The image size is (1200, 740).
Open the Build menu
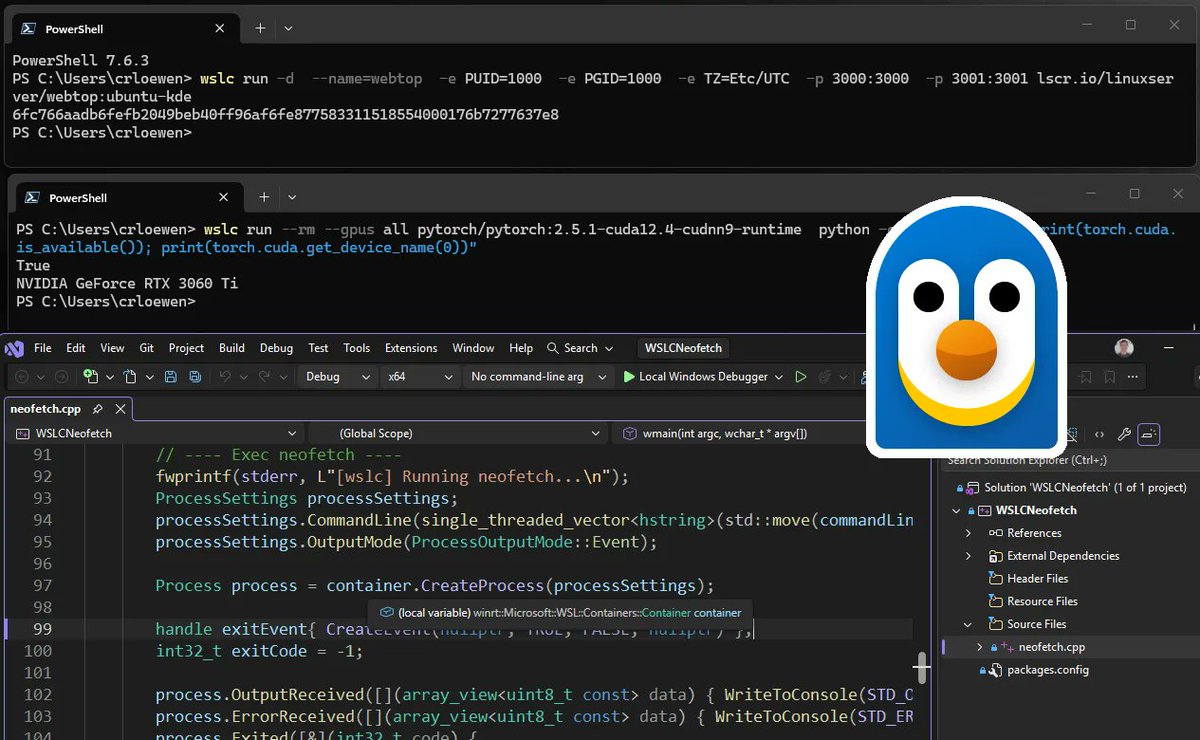pos(232,348)
